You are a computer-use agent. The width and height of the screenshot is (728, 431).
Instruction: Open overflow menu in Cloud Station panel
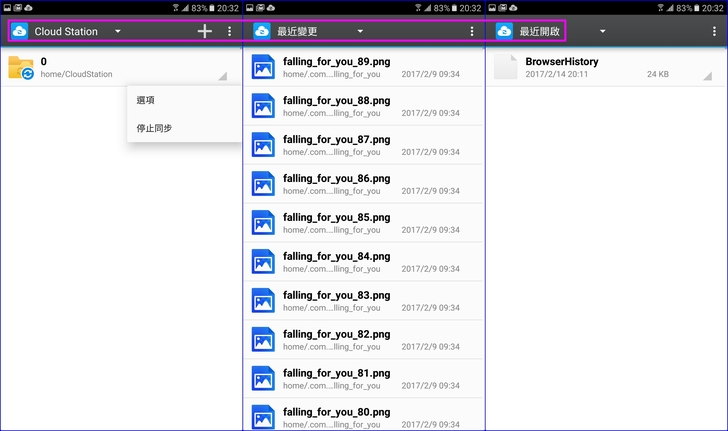pyautogui.click(x=229, y=31)
